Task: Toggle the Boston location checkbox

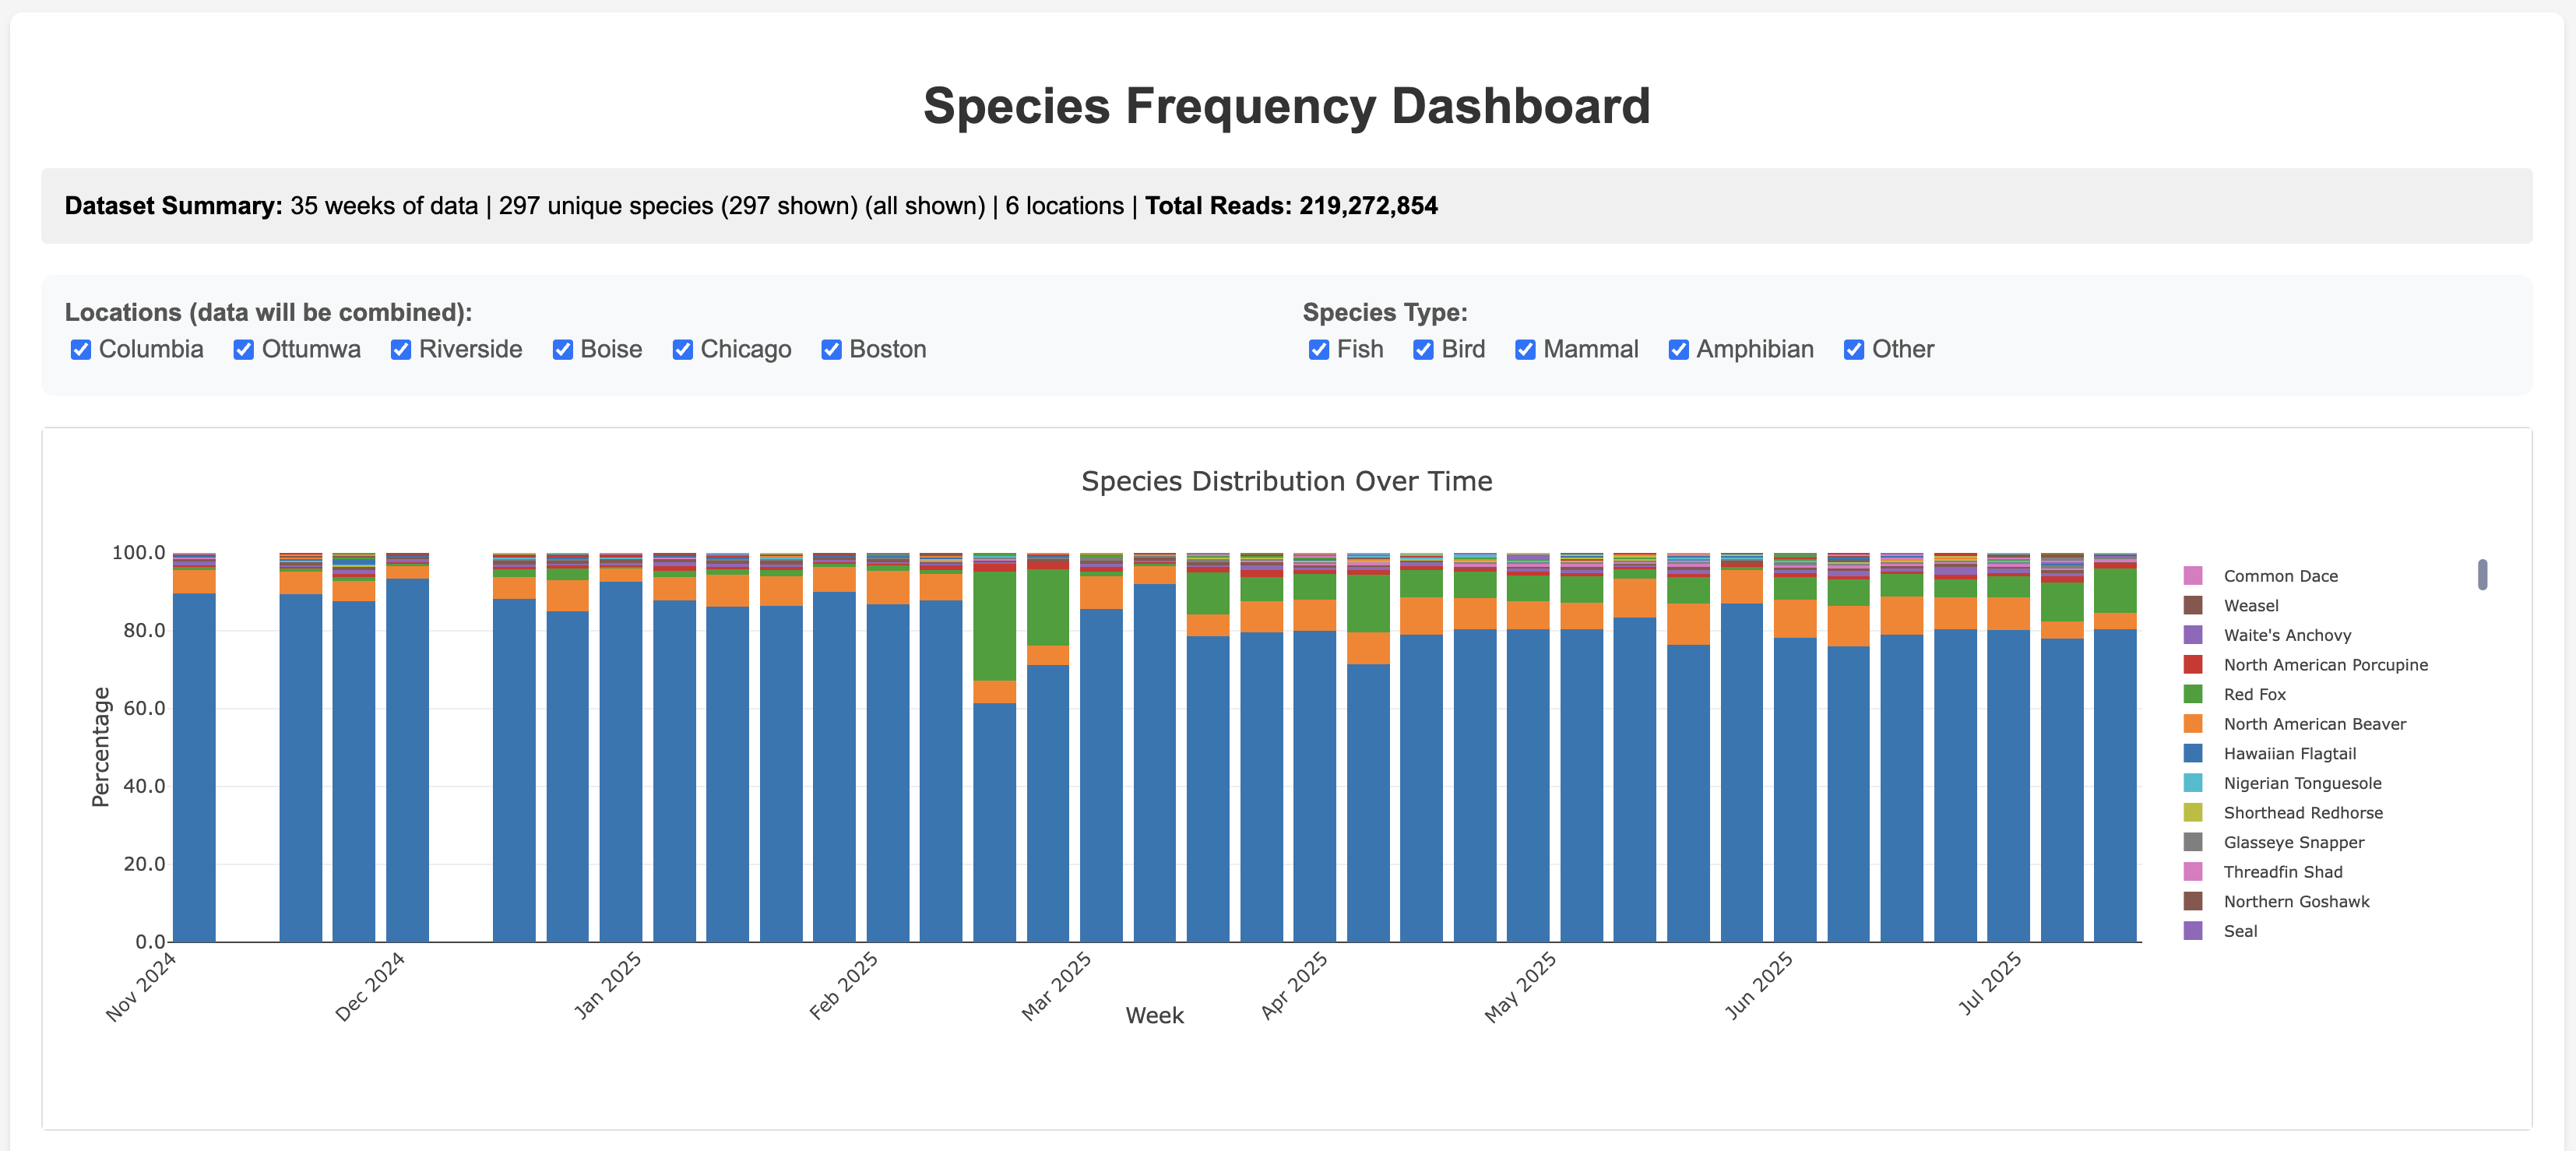Action: click(x=830, y=349)
